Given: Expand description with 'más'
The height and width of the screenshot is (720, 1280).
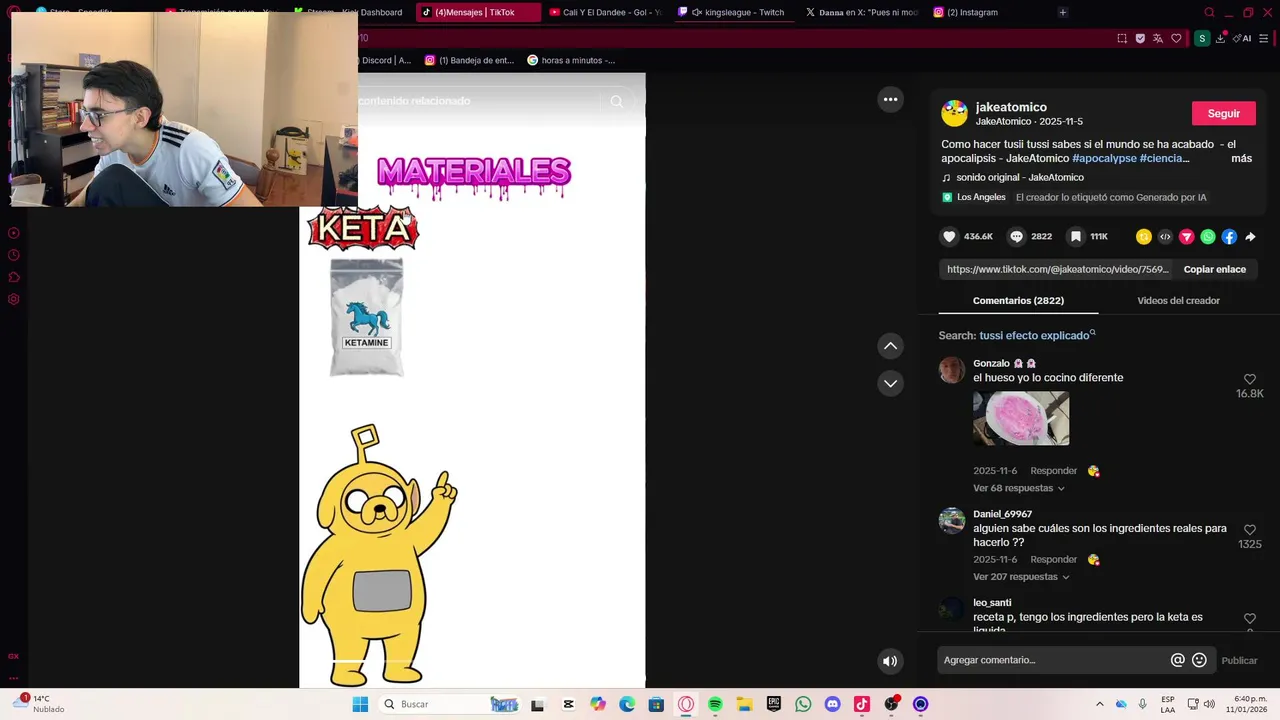Looking at the screenshot, I should pyautogui.click(x=1241, y=158).
